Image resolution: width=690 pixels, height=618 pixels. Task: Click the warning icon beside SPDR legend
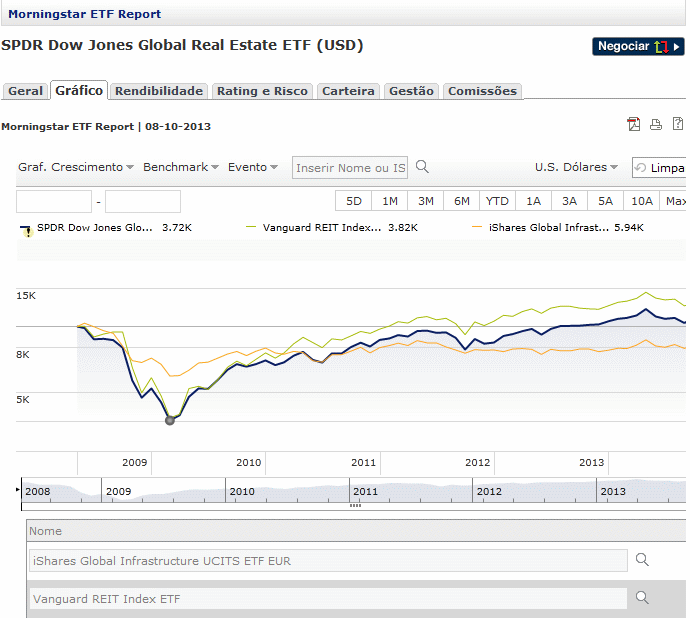point(28,232)
